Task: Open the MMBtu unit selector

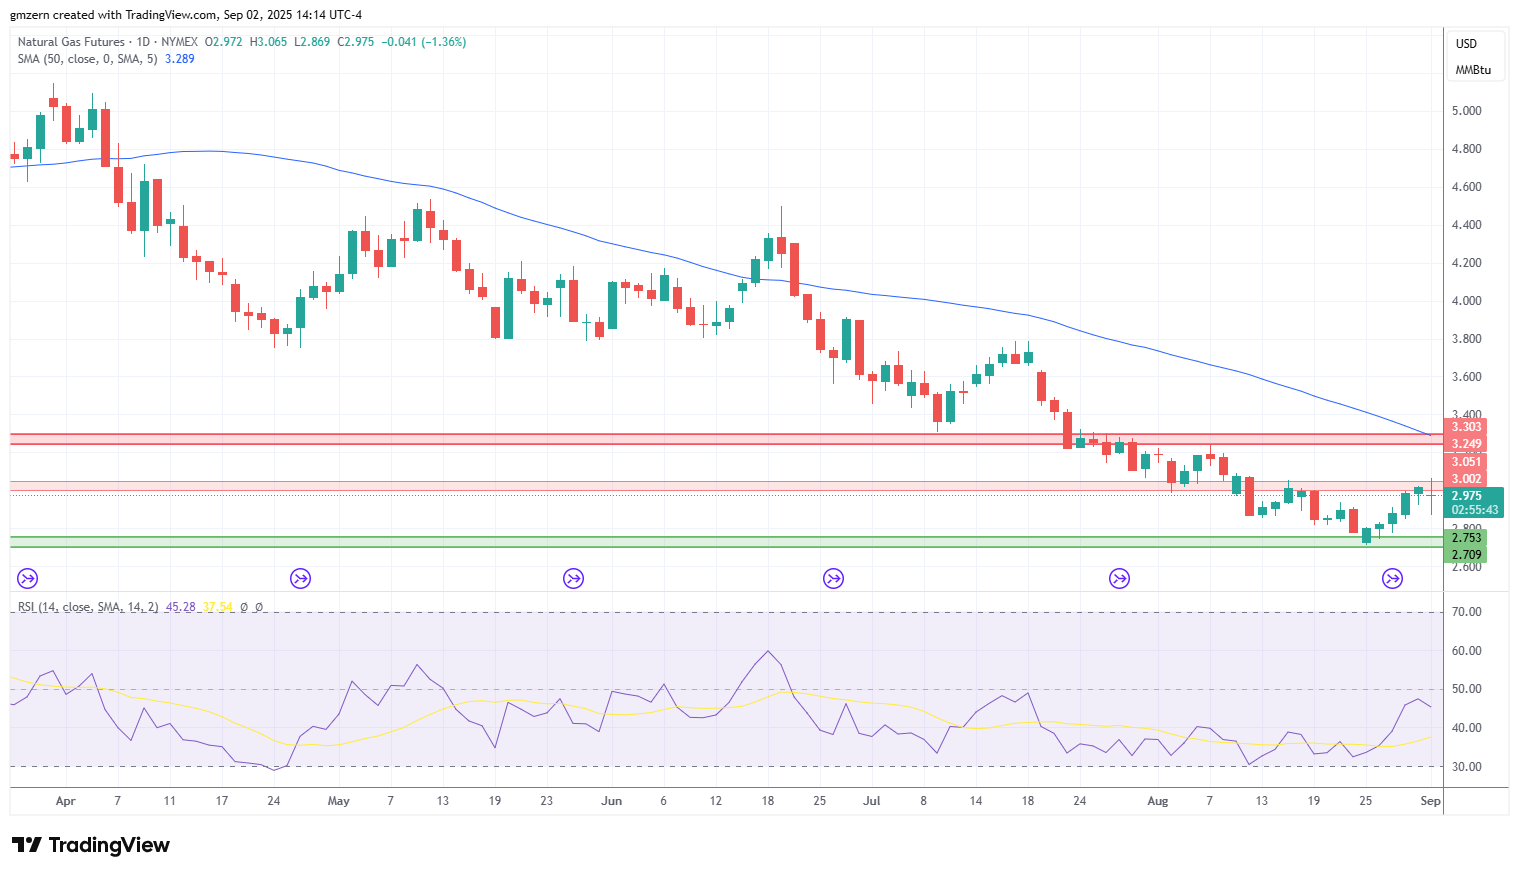Action: coord(1473,70)
